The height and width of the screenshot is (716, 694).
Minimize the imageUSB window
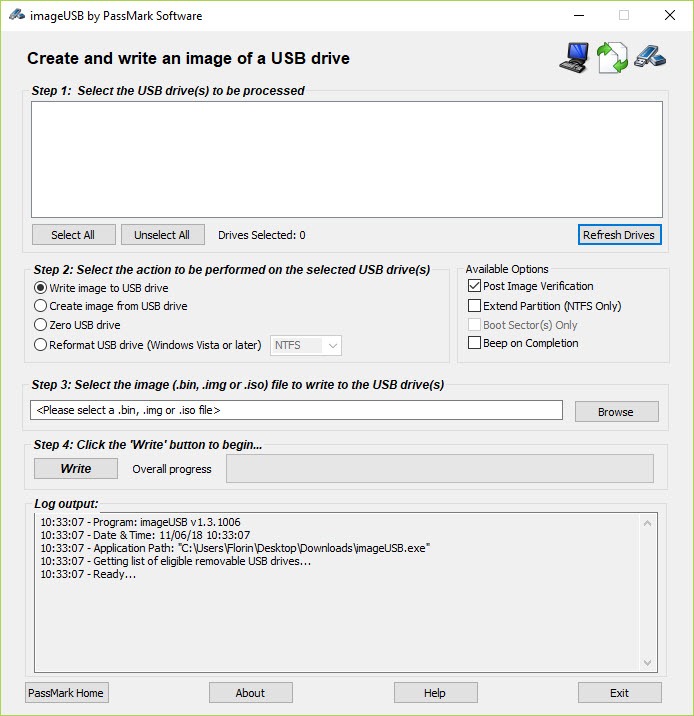click(579, 15)
